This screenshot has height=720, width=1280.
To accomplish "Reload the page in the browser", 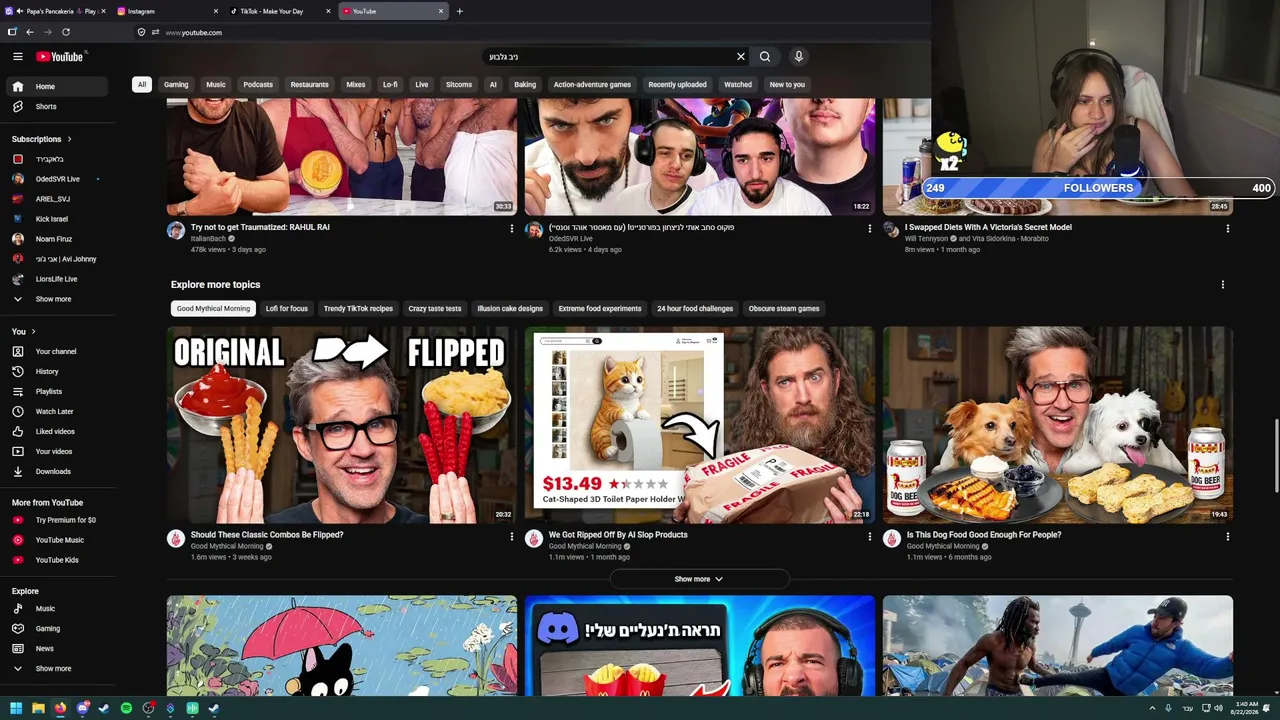I will tap(66, 32).
